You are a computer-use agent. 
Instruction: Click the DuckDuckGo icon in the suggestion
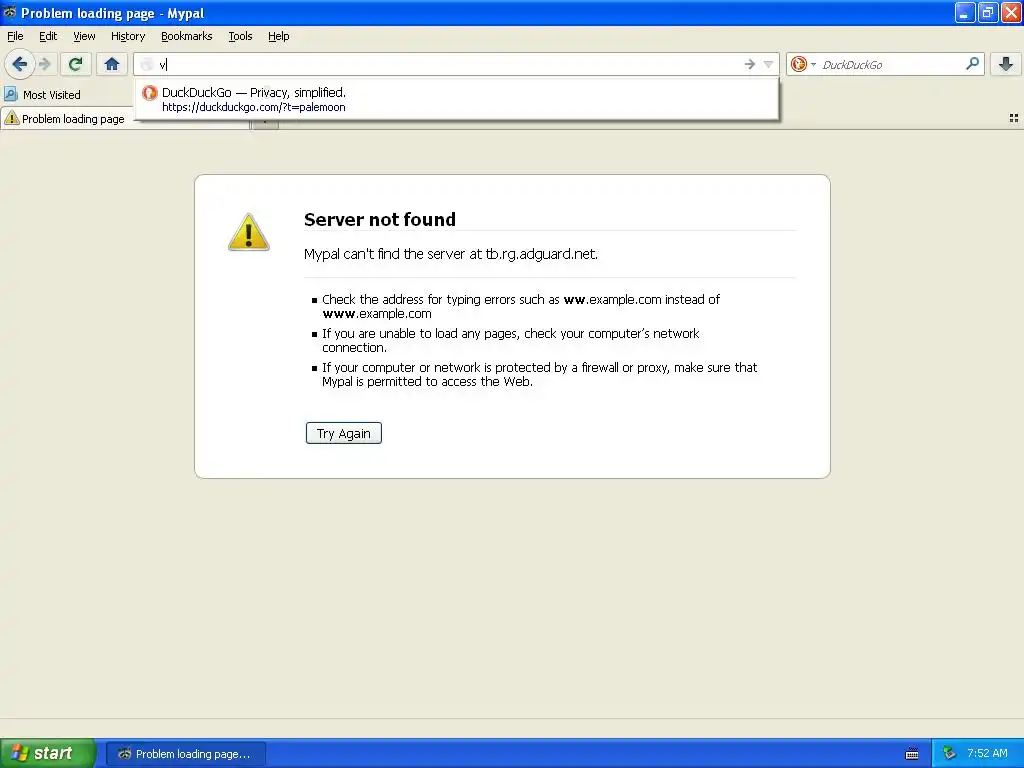(150, 93)
